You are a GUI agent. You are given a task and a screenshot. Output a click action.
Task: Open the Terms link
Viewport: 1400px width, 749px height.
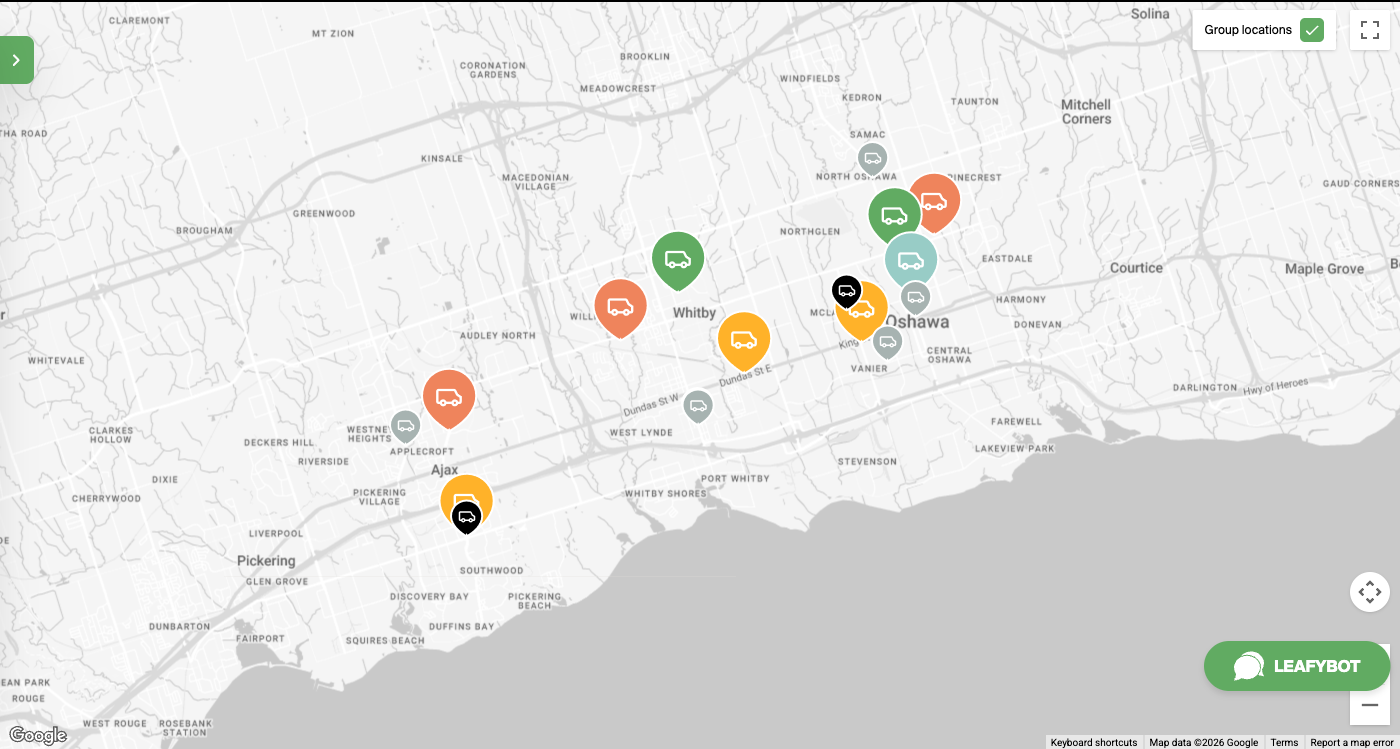(x=1284, y=742)
